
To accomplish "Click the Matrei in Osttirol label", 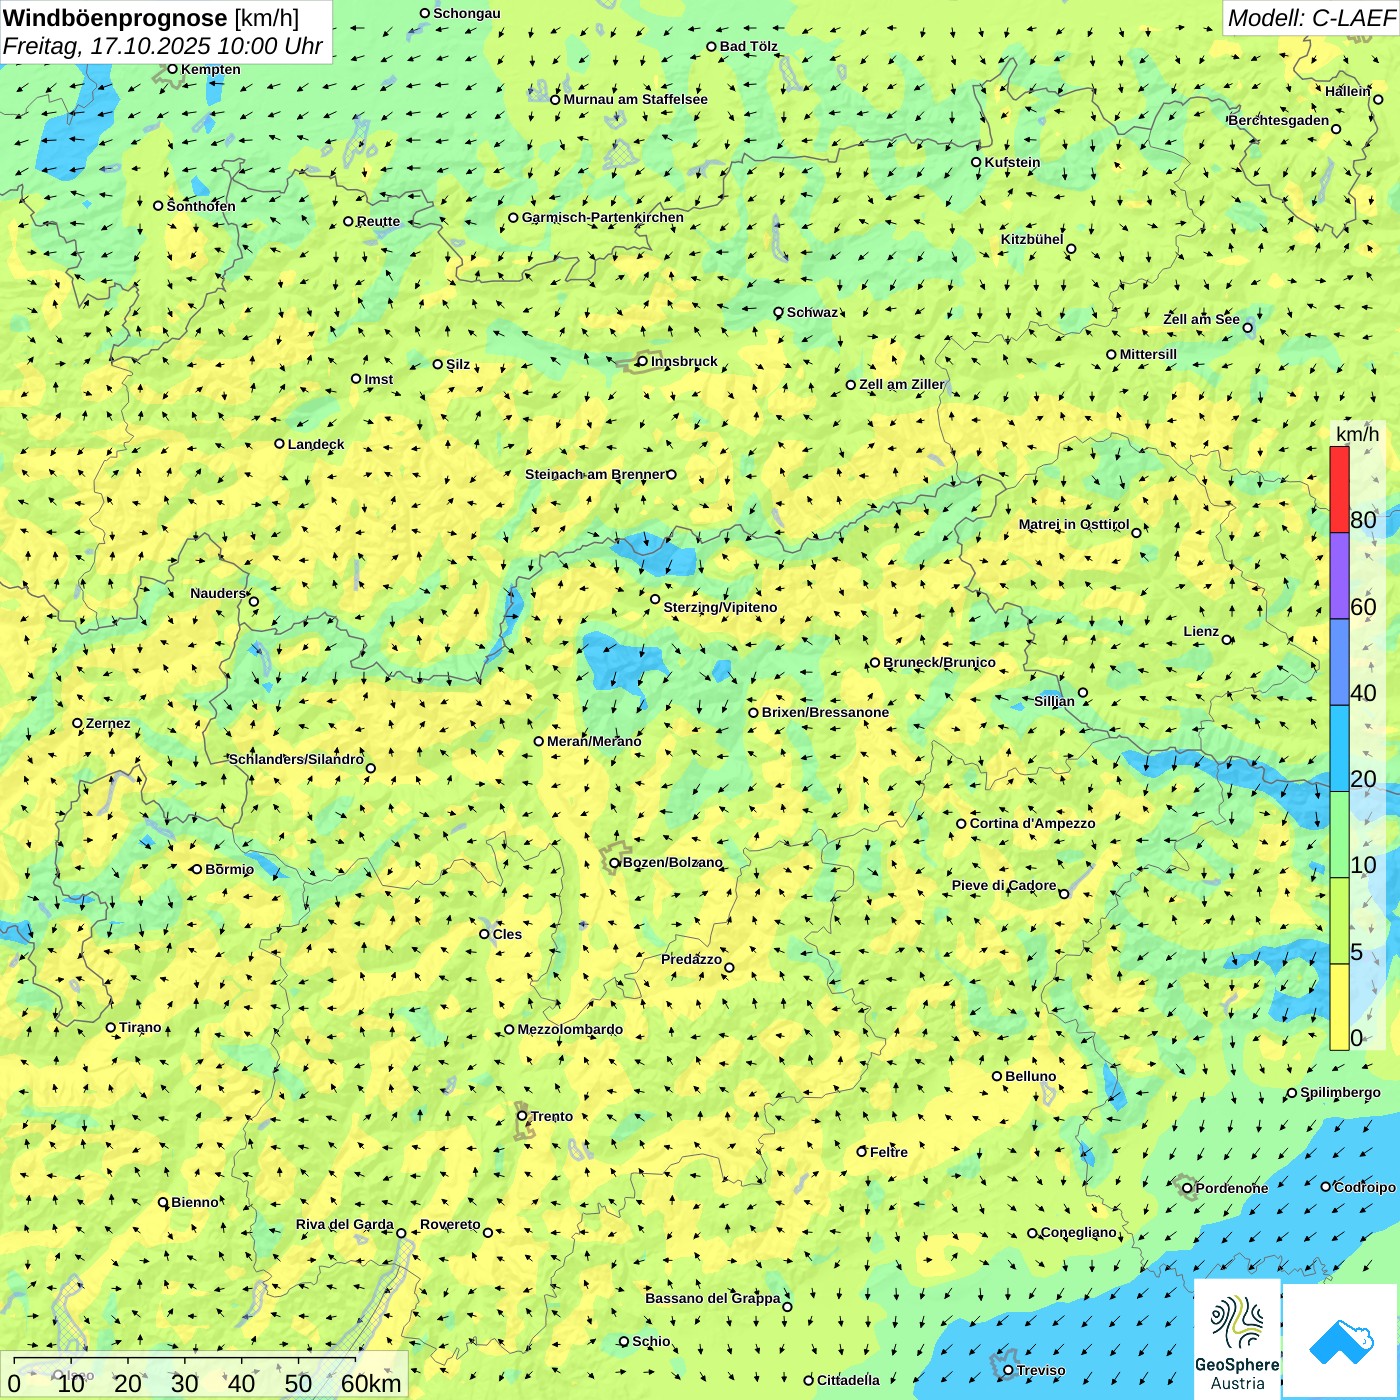I will click(1074, 524).
